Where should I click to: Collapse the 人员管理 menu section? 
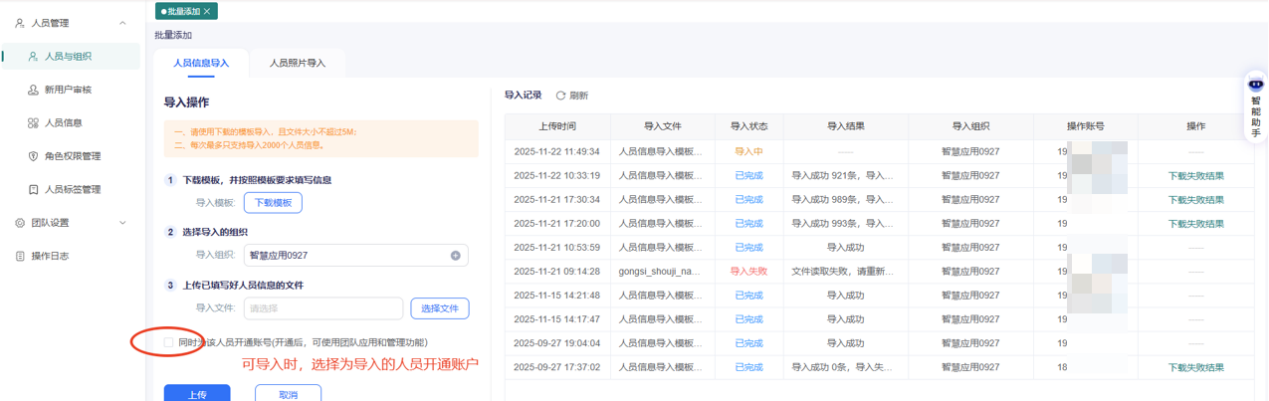(122, 22)
